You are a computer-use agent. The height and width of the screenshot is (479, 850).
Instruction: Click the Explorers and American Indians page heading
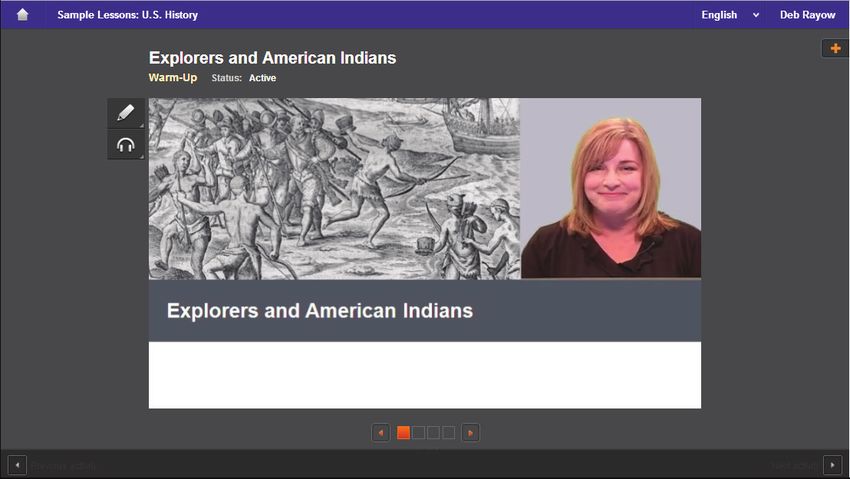coord(272,58)
